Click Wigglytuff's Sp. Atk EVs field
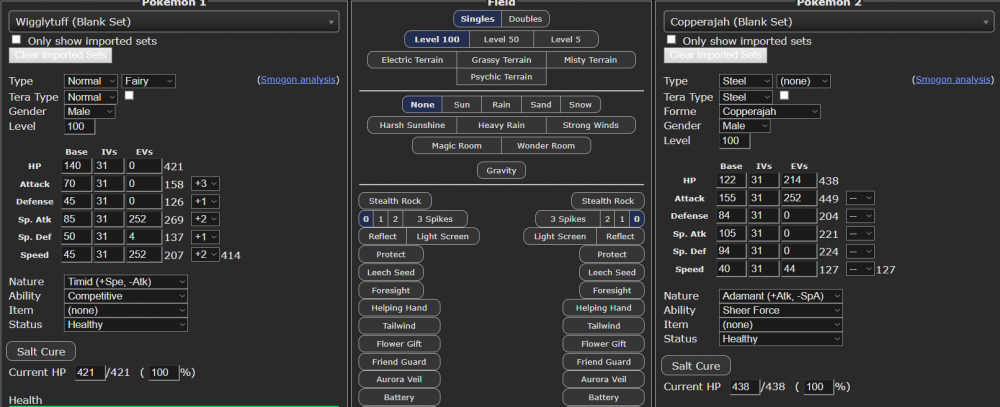 tap(143, 219)
